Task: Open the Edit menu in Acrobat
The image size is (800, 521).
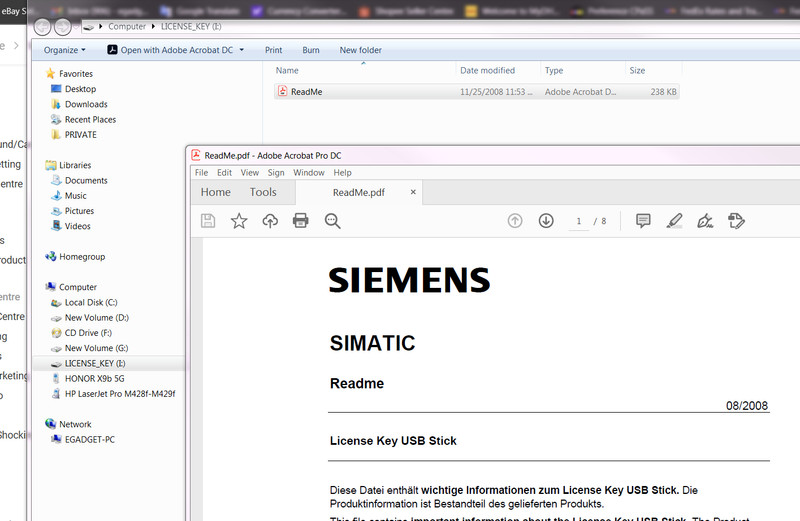Action: 224,172
